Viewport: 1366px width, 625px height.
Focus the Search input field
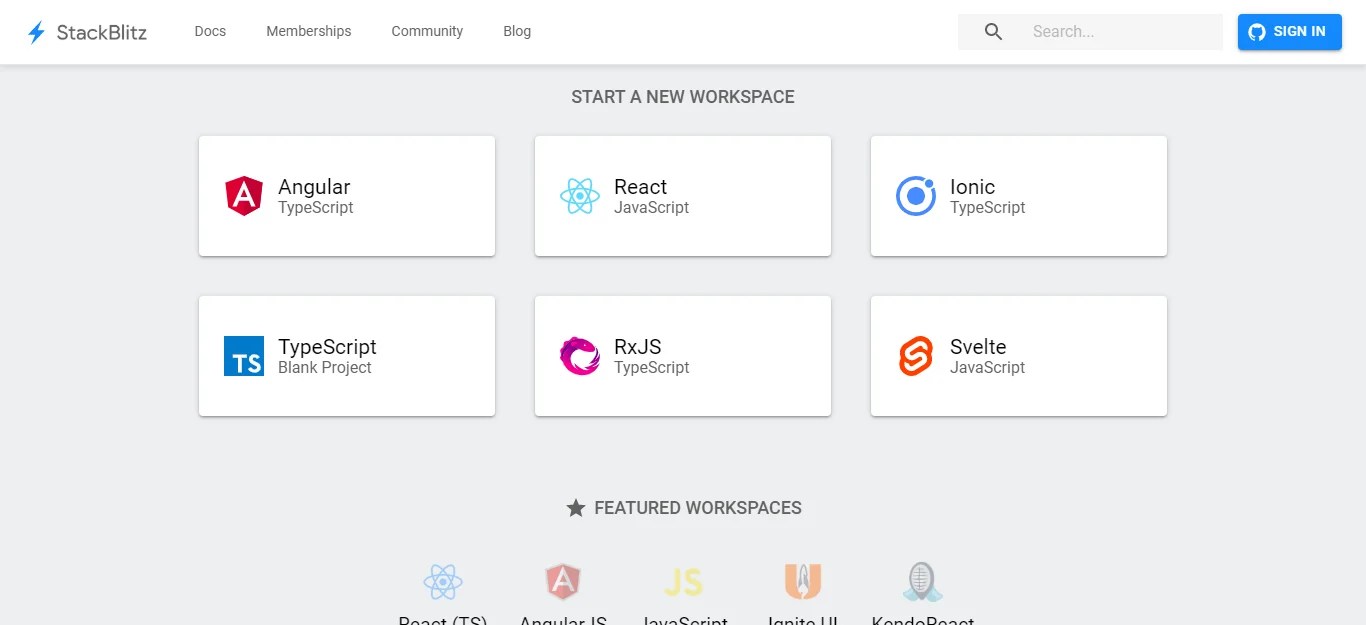(1090, 32)
